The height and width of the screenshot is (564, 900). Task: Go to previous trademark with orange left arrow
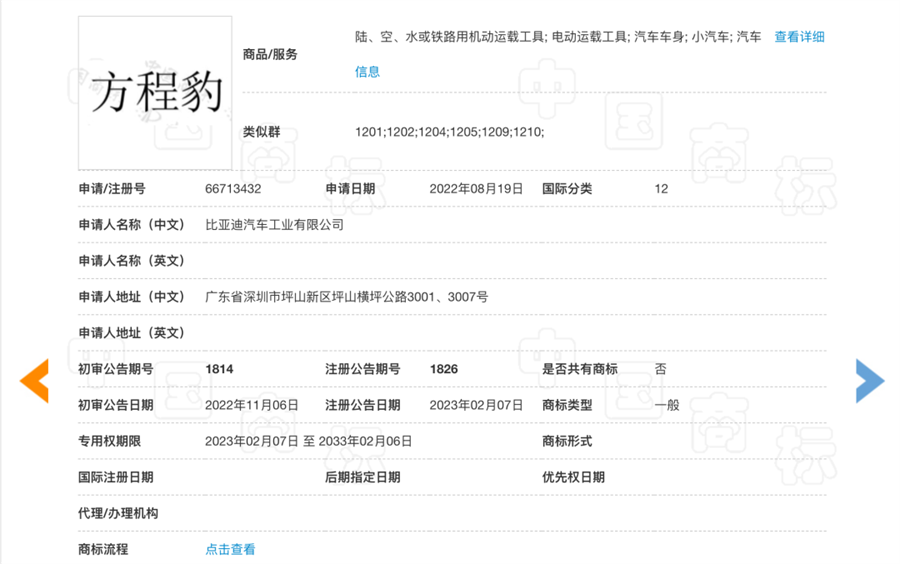34,381
